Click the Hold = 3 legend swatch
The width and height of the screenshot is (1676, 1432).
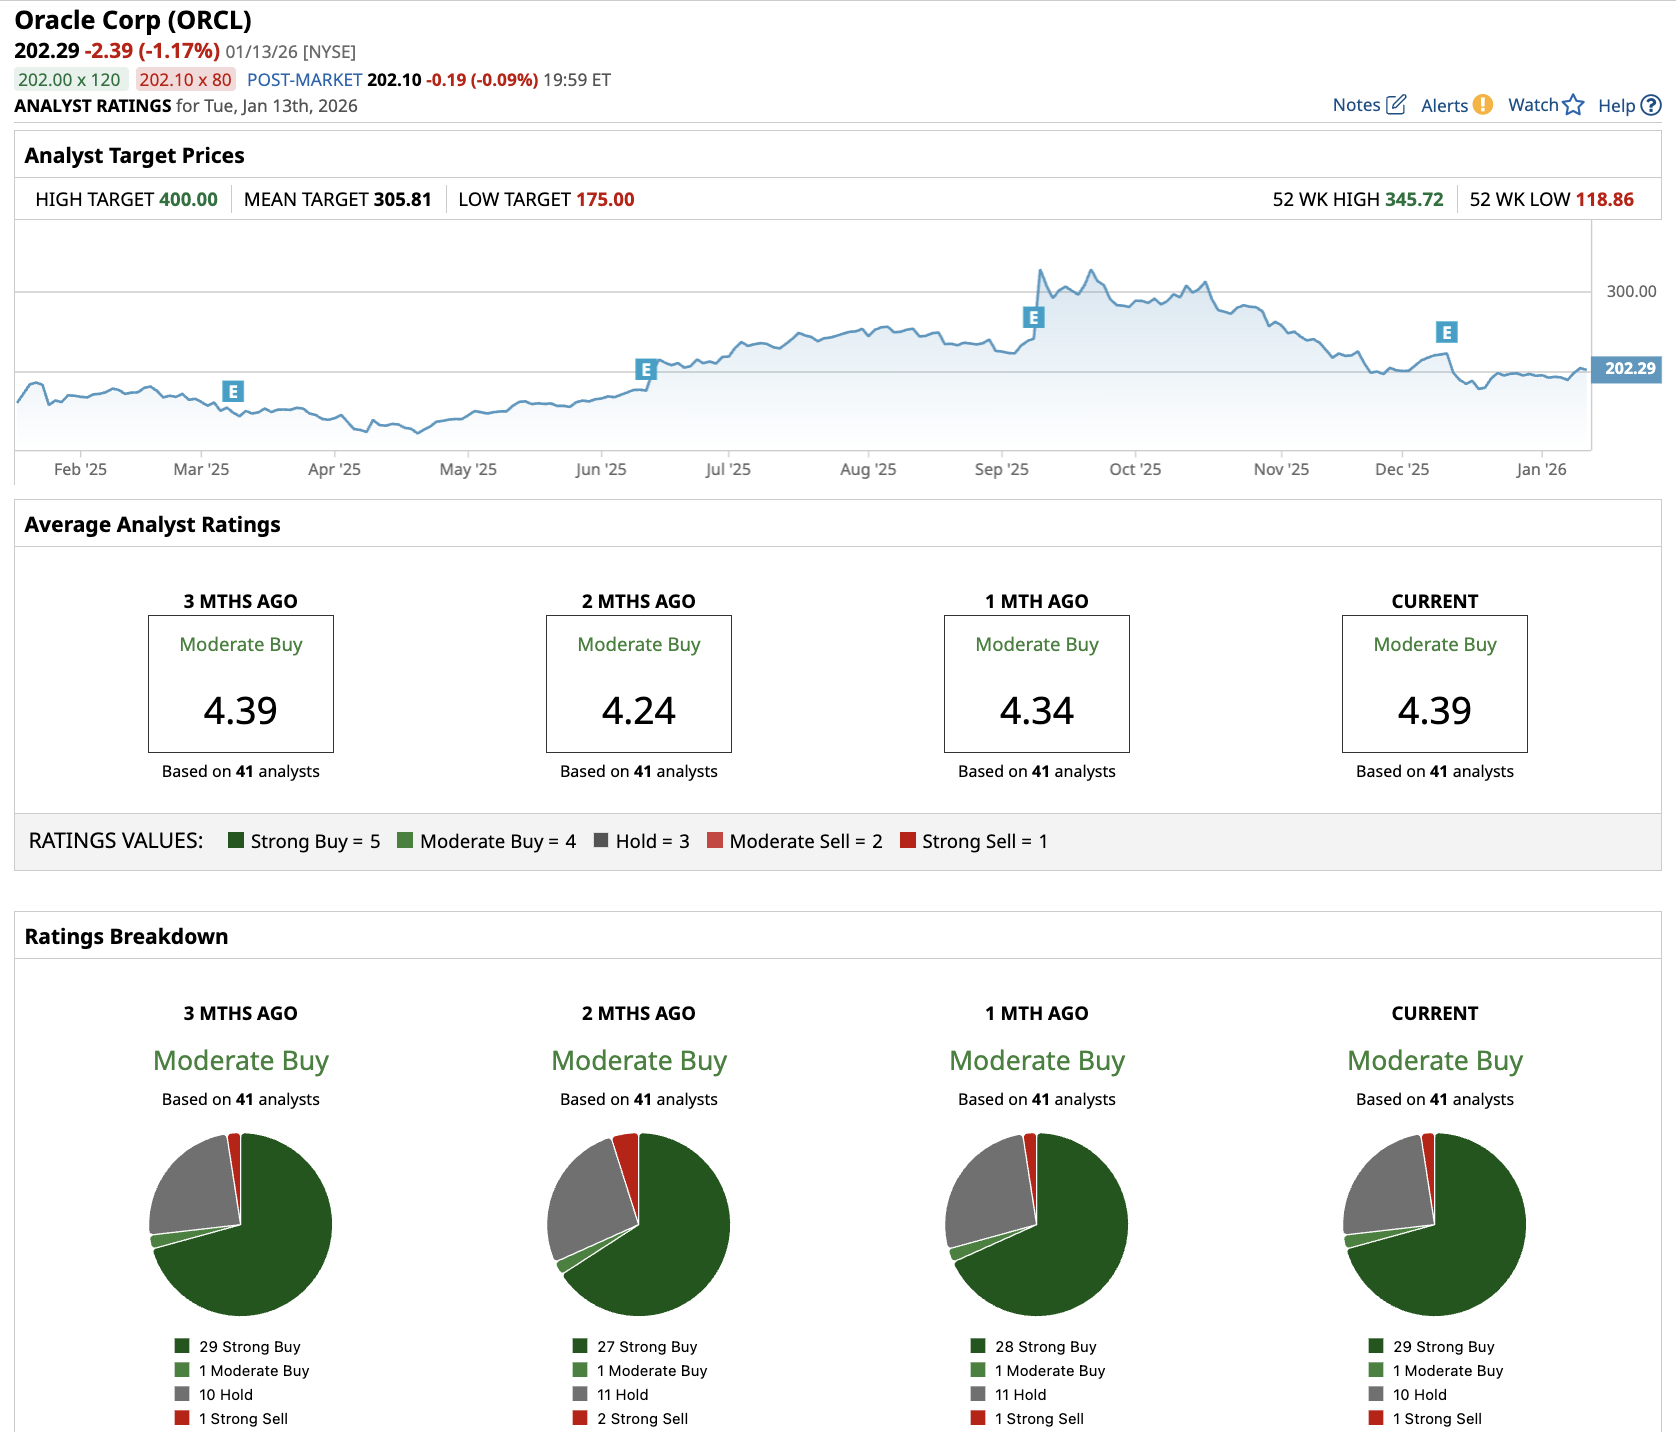(x=601, y=840)
